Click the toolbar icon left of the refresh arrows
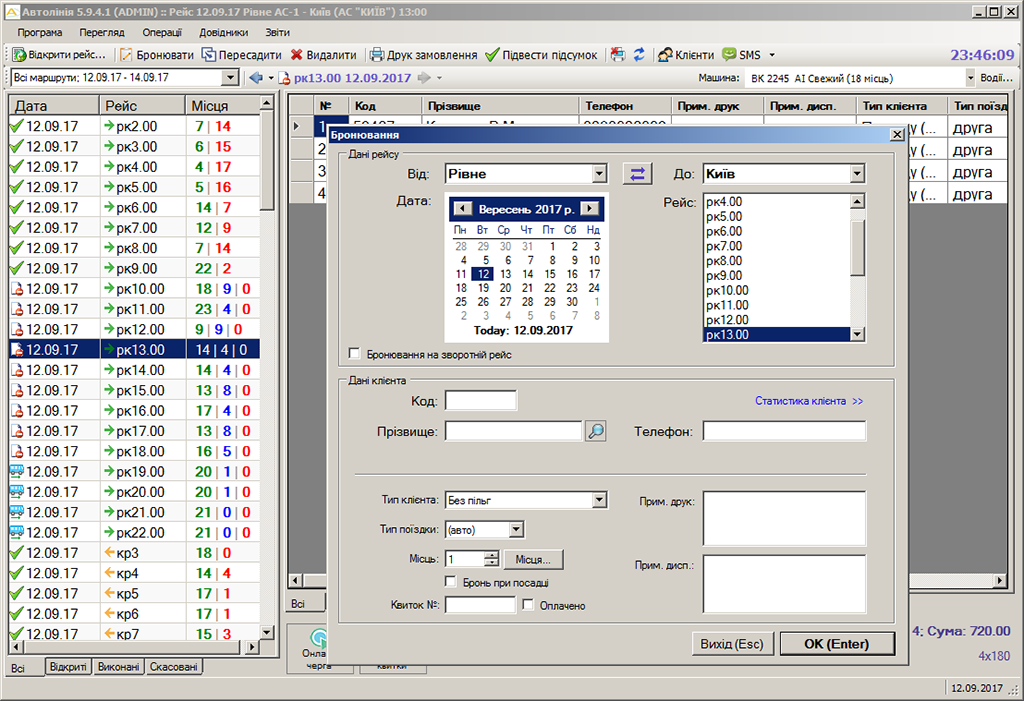This screenshot has height=701, width=1024. [x=618, y=55]
